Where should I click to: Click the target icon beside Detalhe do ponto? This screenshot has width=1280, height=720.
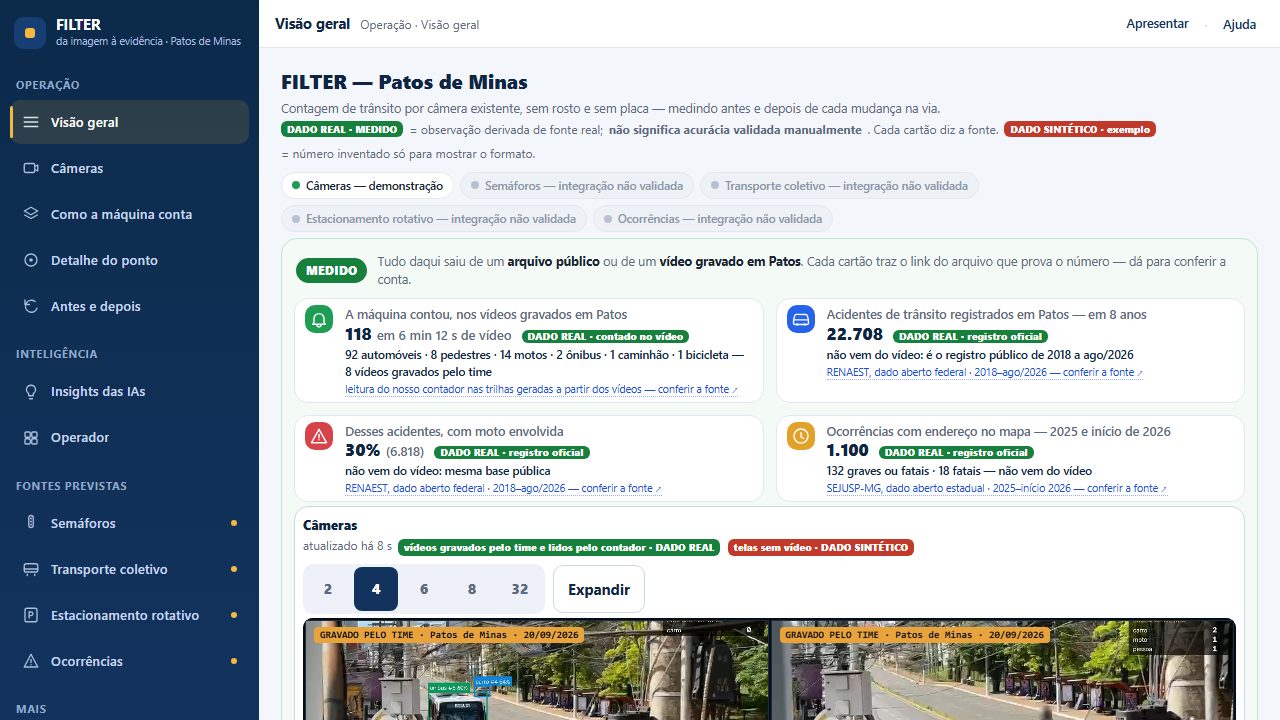[31, 260]
